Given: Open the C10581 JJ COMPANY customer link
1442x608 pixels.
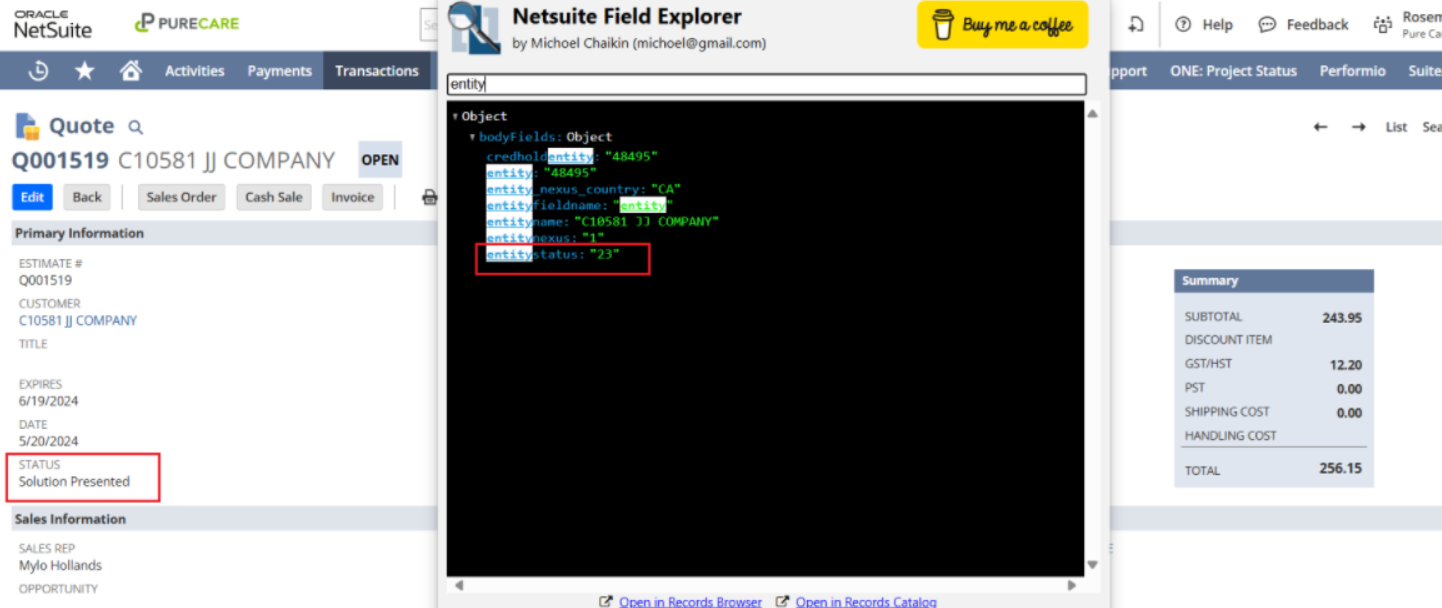Looking at the screenshot, I should pos(78,321).
